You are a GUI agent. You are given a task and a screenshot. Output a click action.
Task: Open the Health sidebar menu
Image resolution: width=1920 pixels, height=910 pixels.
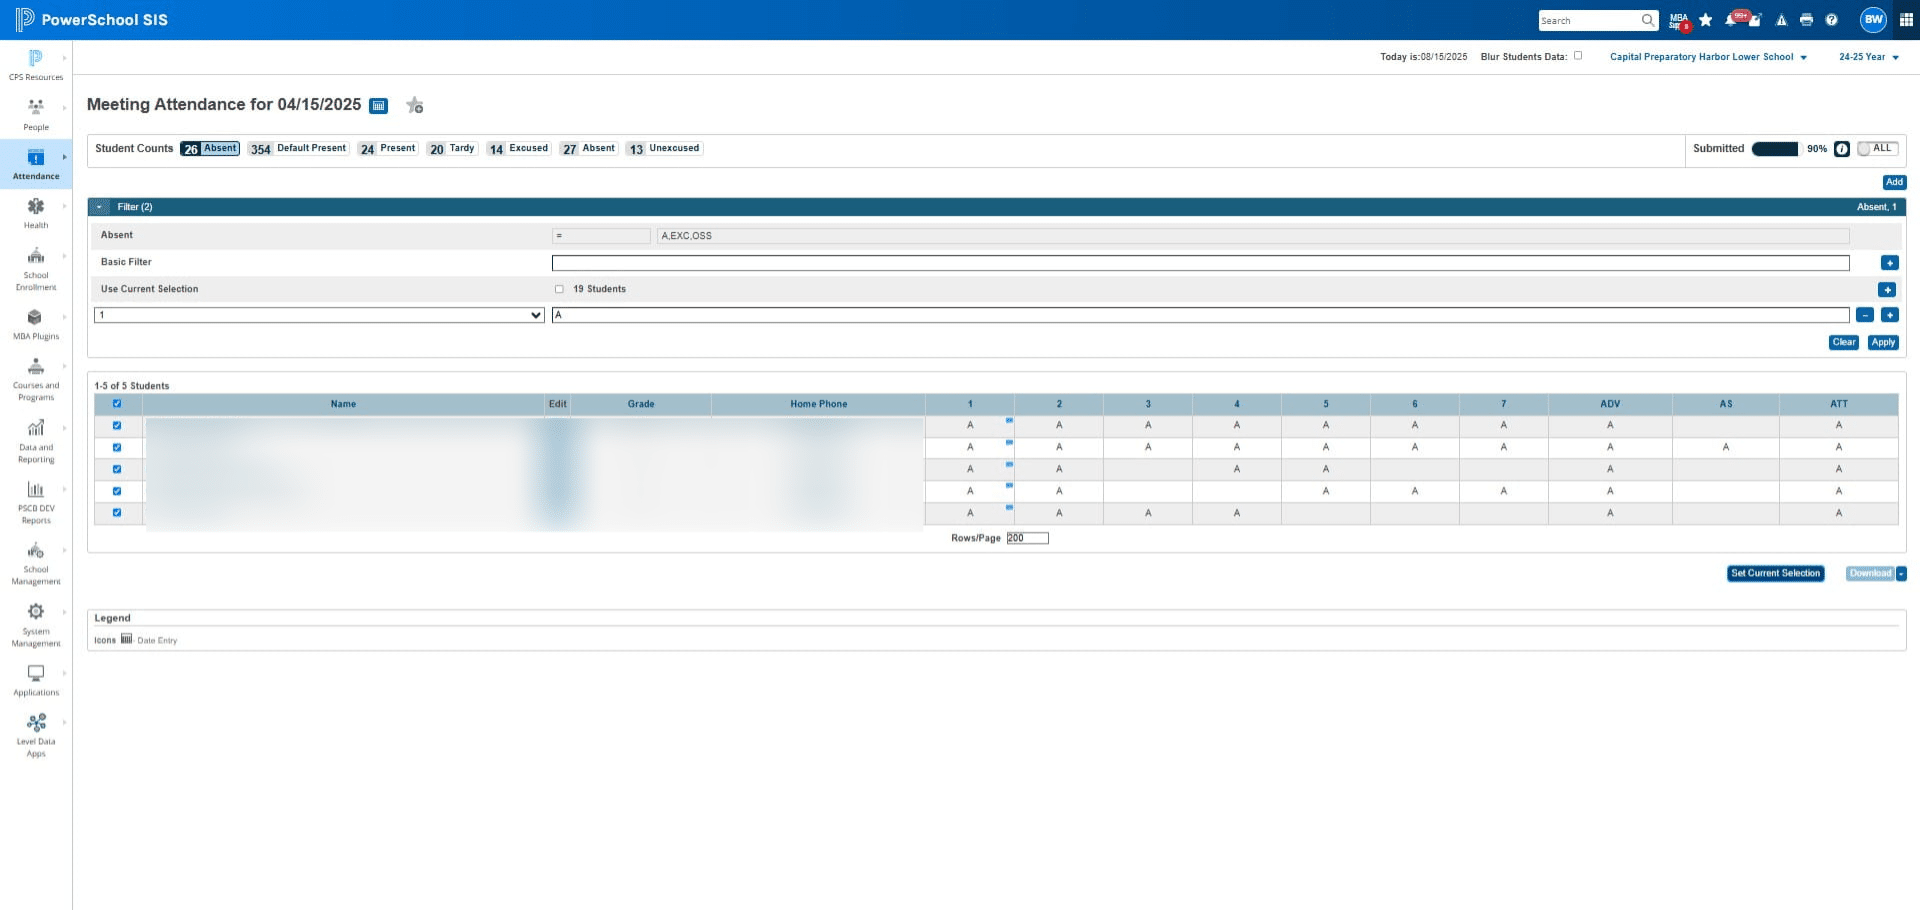point(36,213)
